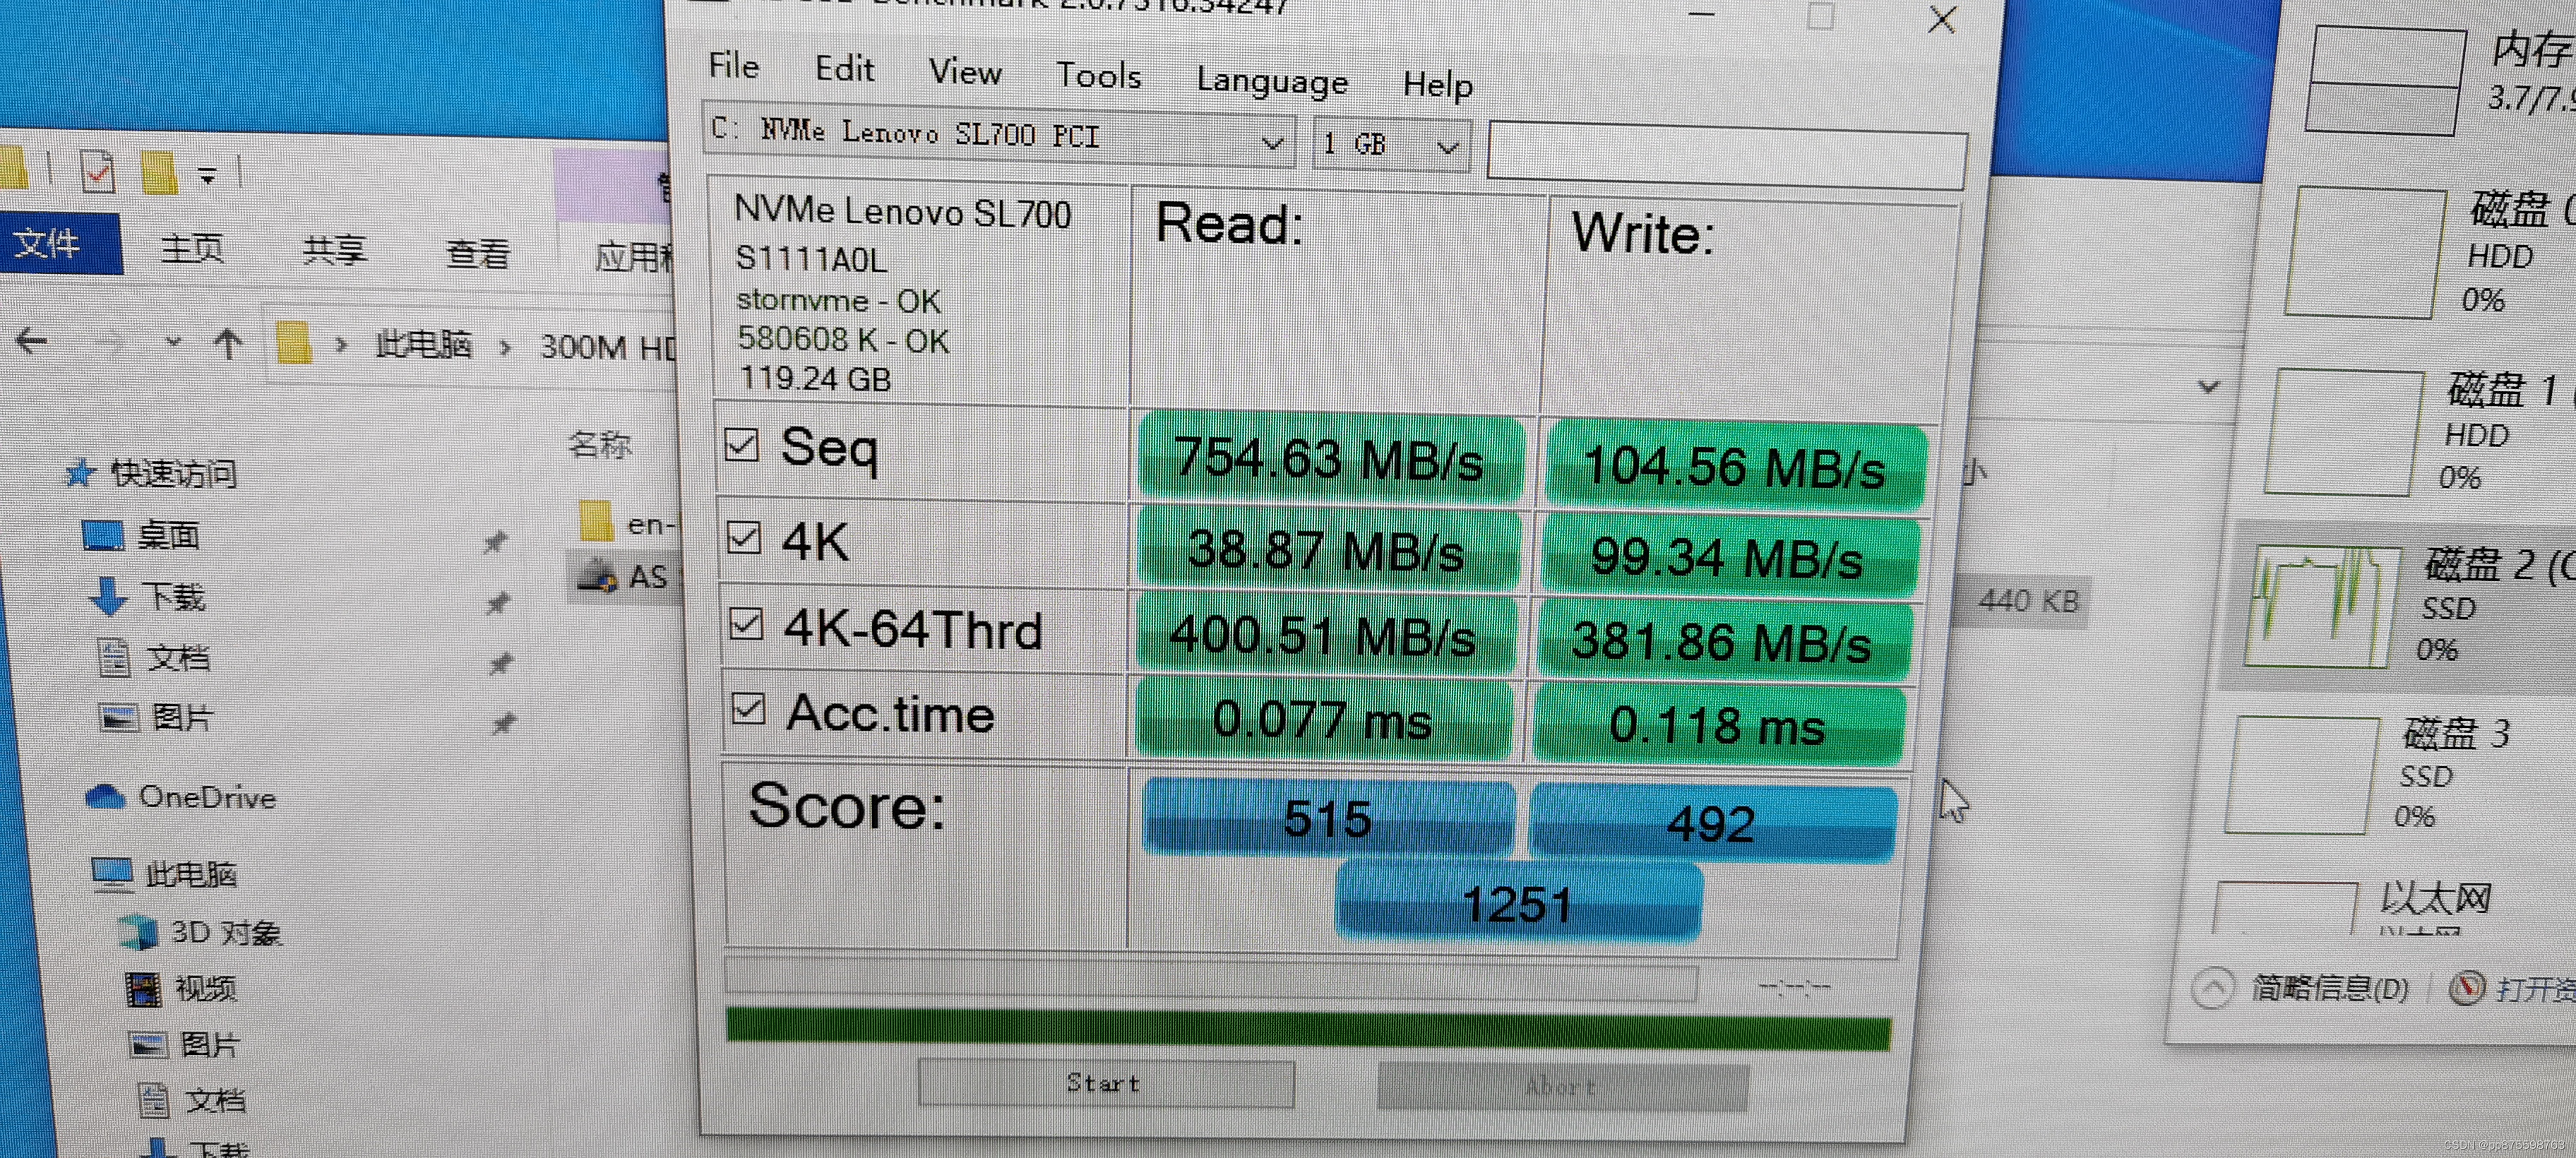Select 此电脑 in the navigation pane
The height and width of the screenshot is (1158, 2576).
[x=191, y=874]
